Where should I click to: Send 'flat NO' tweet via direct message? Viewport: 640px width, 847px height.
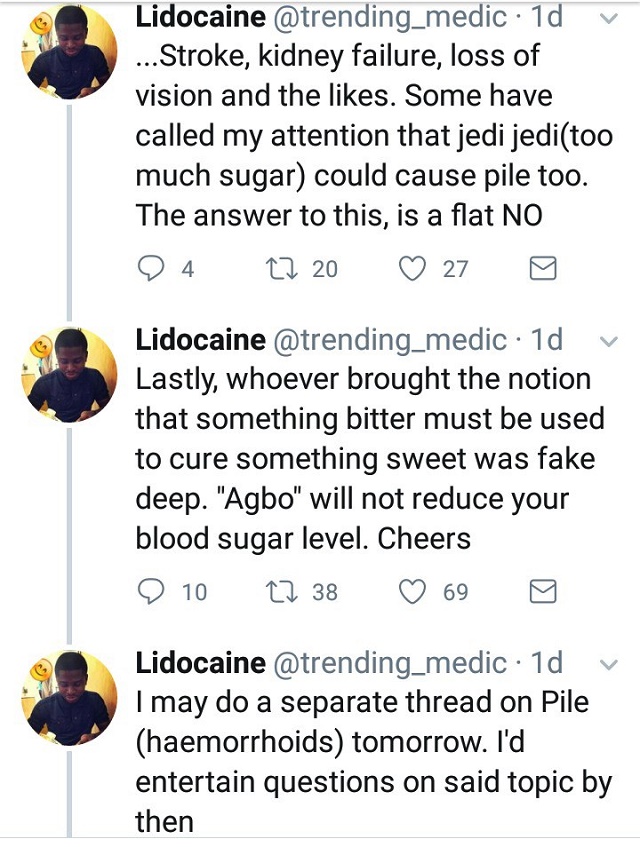(x=541, y=268)
